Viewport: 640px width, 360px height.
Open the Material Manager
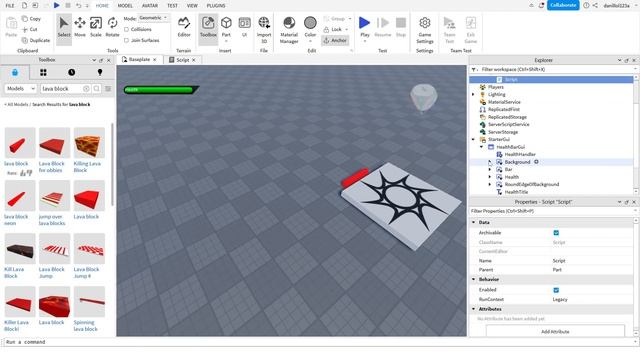pyautogui.click(x=289, y=30)
